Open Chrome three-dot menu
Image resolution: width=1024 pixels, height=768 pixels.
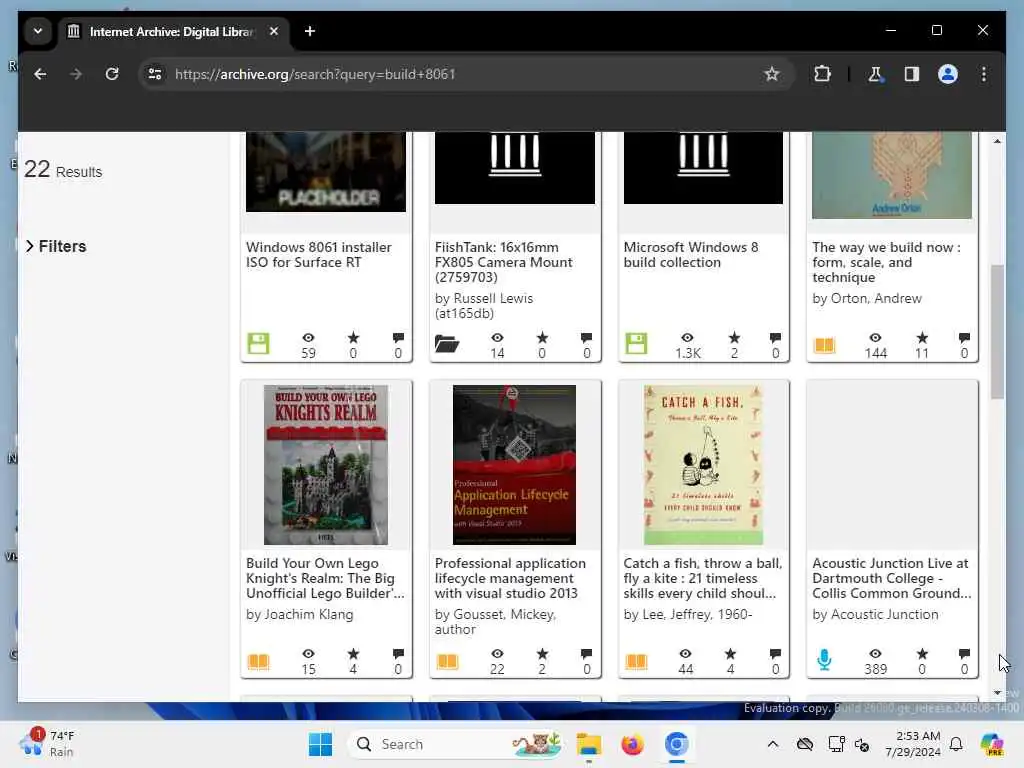984,74
